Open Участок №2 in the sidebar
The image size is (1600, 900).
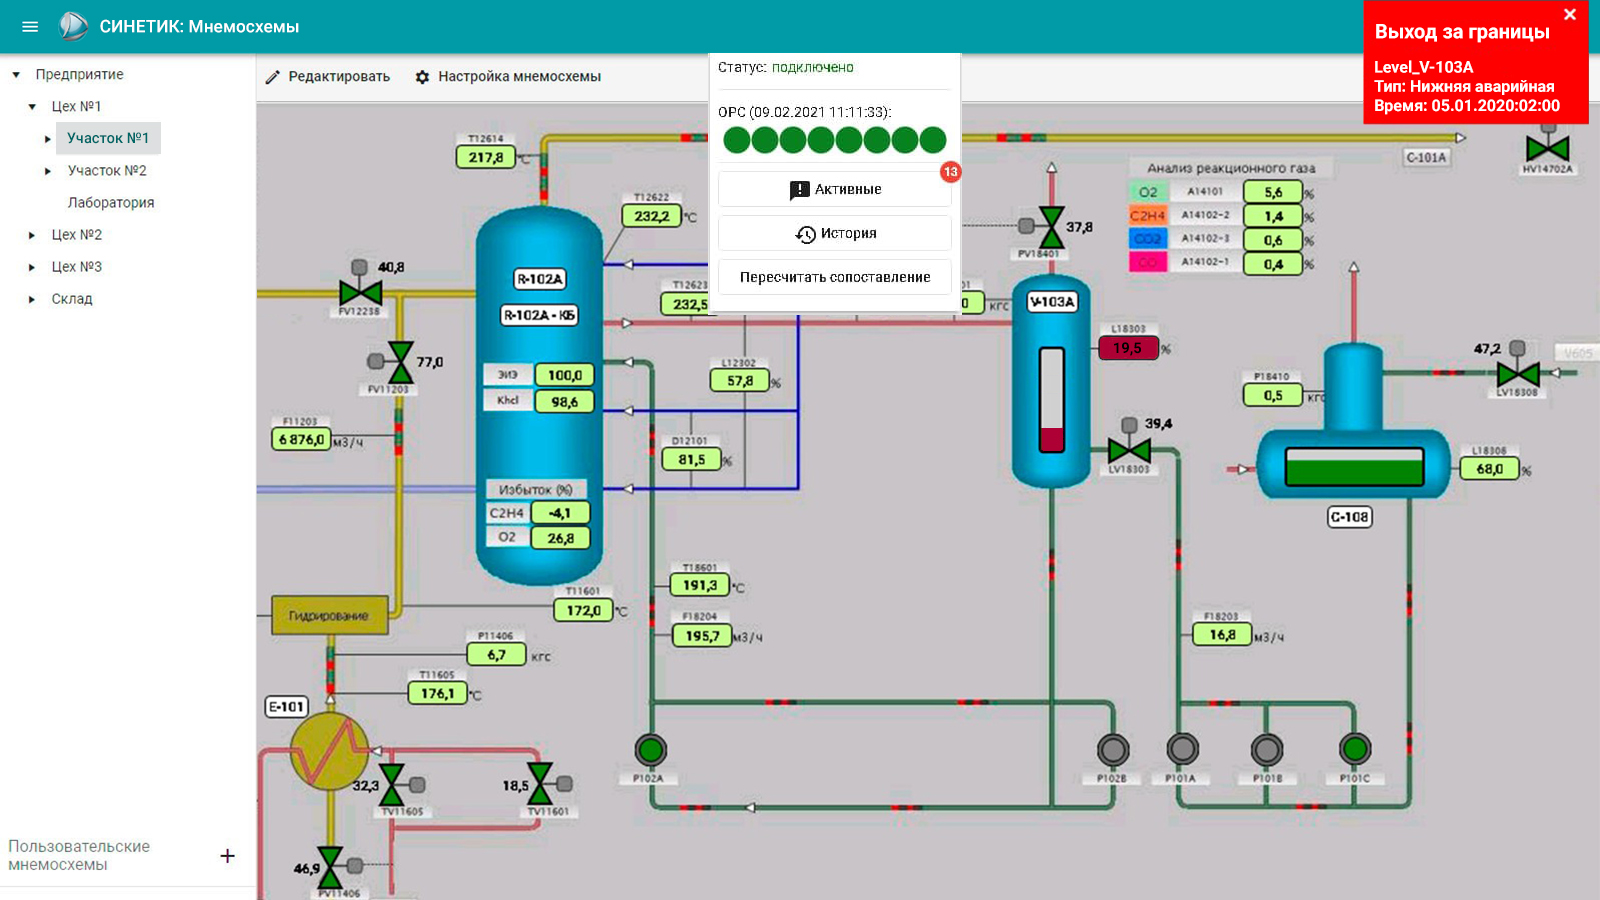[x=107, y=171]
